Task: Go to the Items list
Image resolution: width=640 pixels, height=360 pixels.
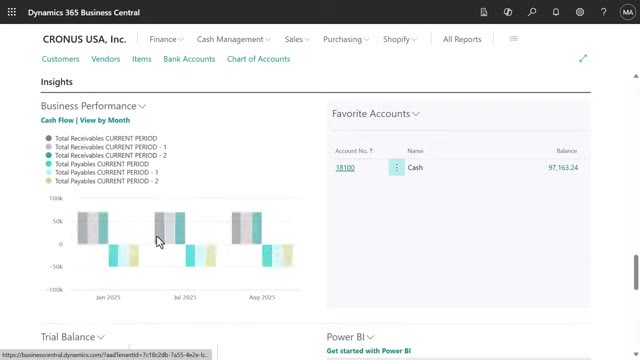Action: (x=142, y=59)
